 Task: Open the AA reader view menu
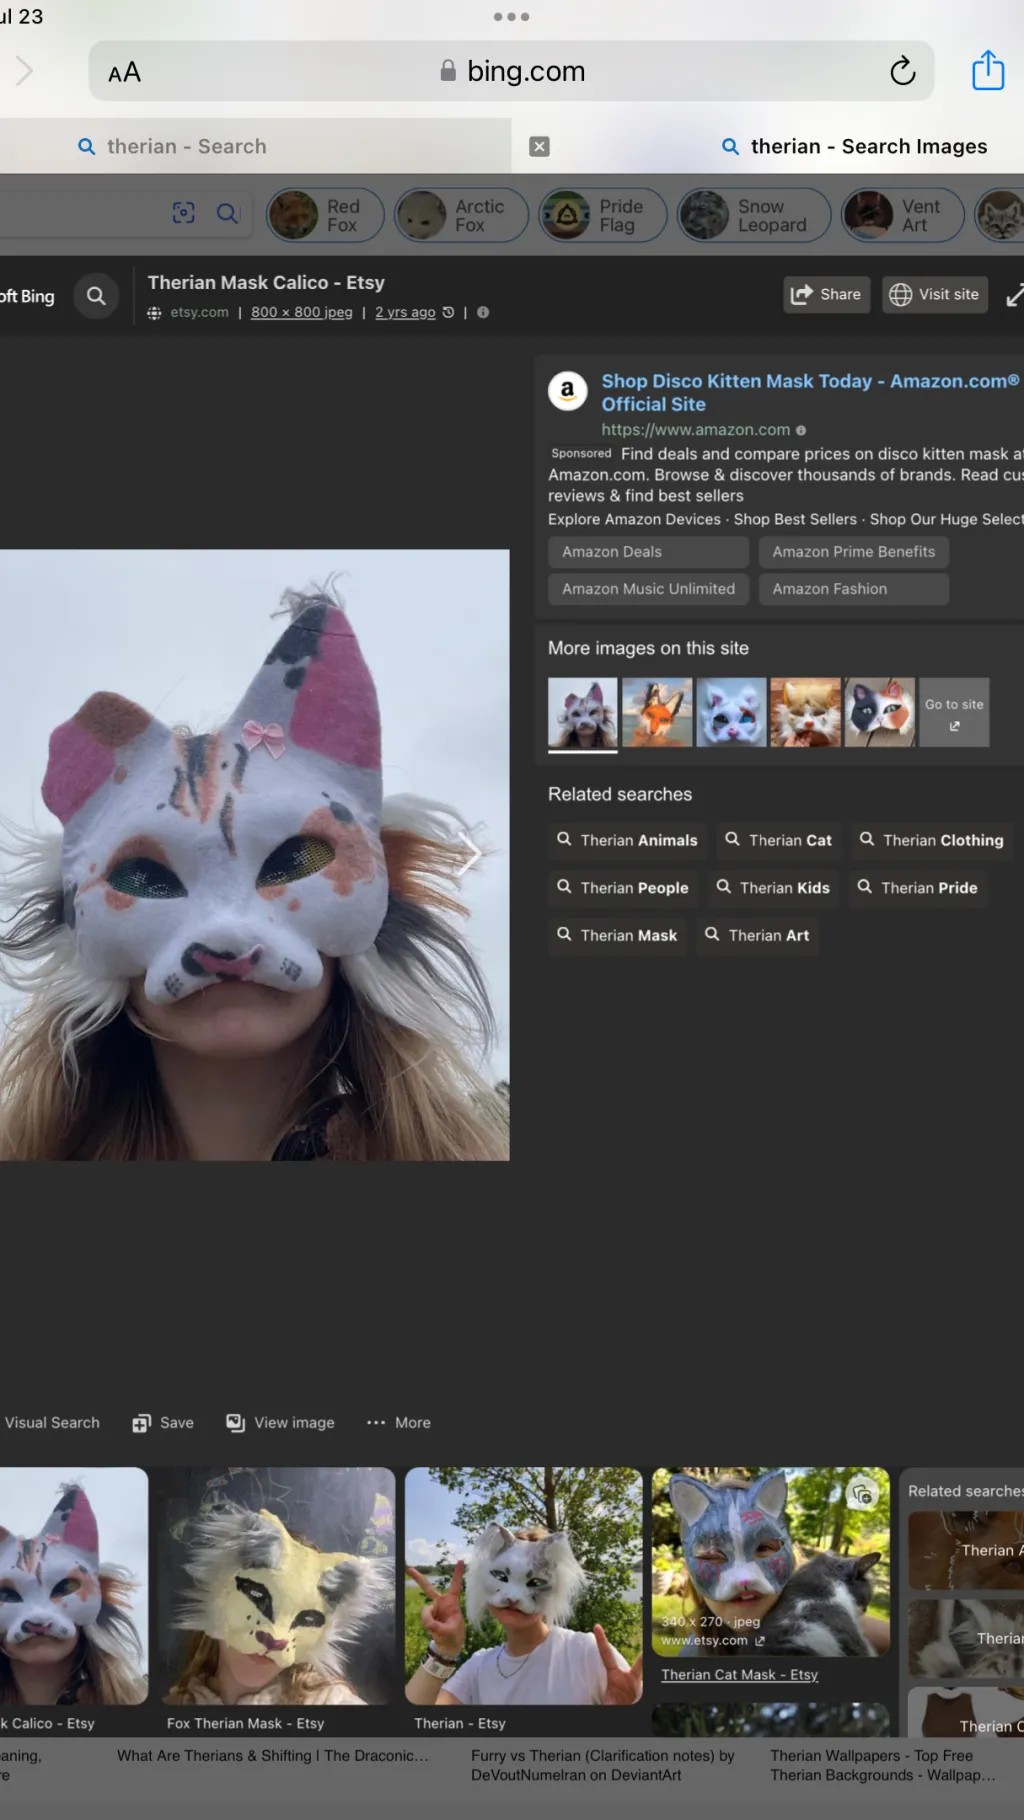pyautogui.click(x=125, y=72)
